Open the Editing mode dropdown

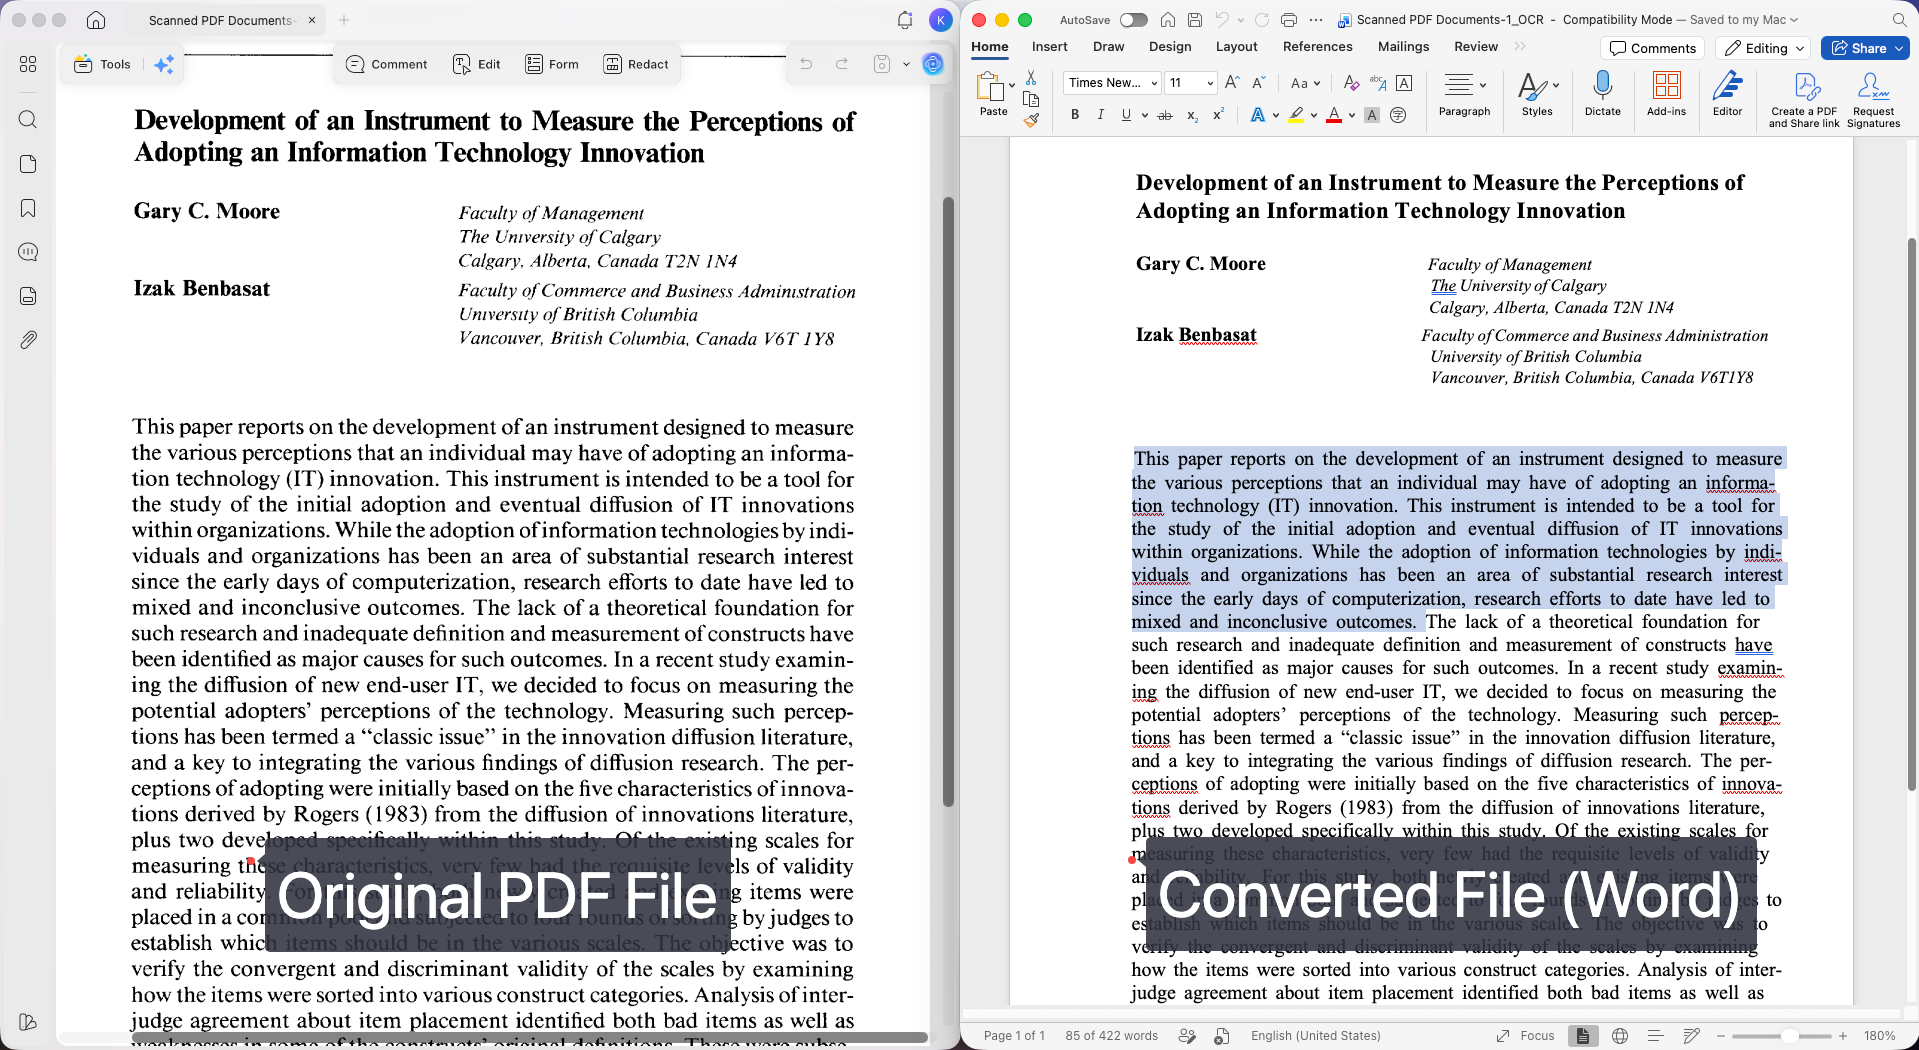1765,48
